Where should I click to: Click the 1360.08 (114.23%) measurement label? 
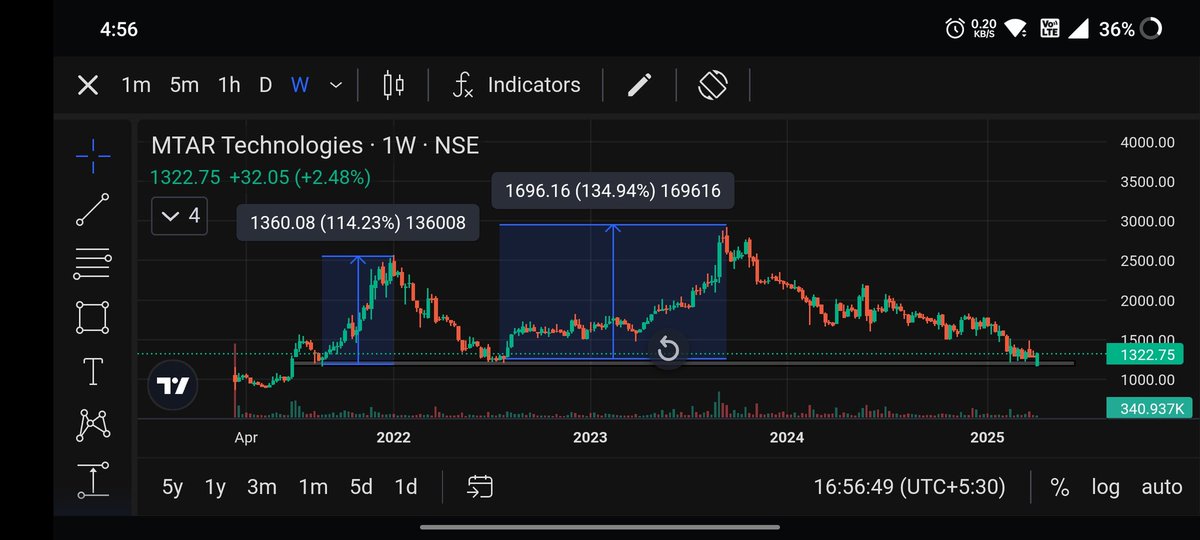click(358, 223)
